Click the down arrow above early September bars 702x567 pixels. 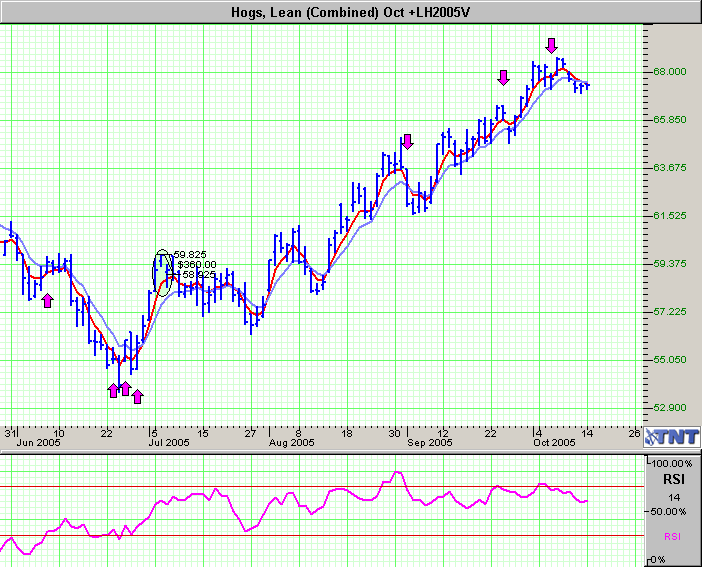pos(406,141)
